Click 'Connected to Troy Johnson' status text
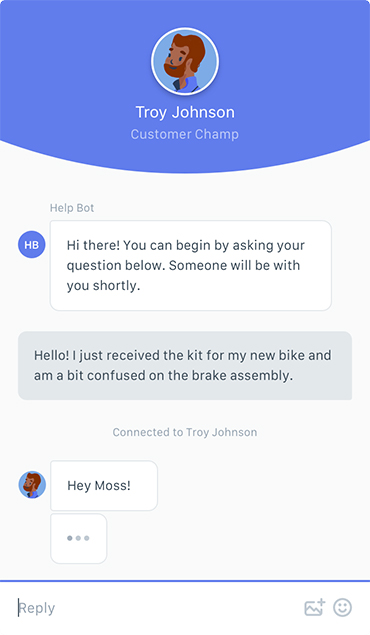This screenshot has height=635, width=370. (x=185, y=432)
